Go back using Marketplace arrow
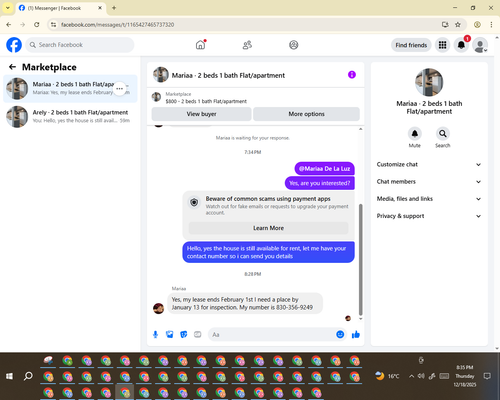The height and width of the screenshot is (400, 500). [x=12, y=67]
